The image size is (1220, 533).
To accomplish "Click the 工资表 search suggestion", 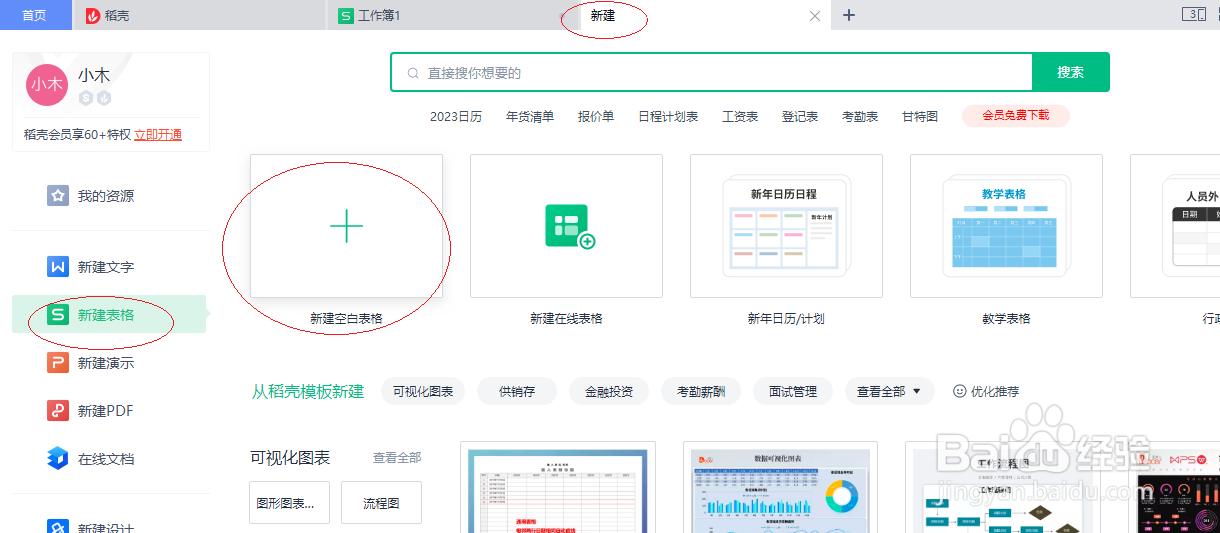I will pos(740,116).
